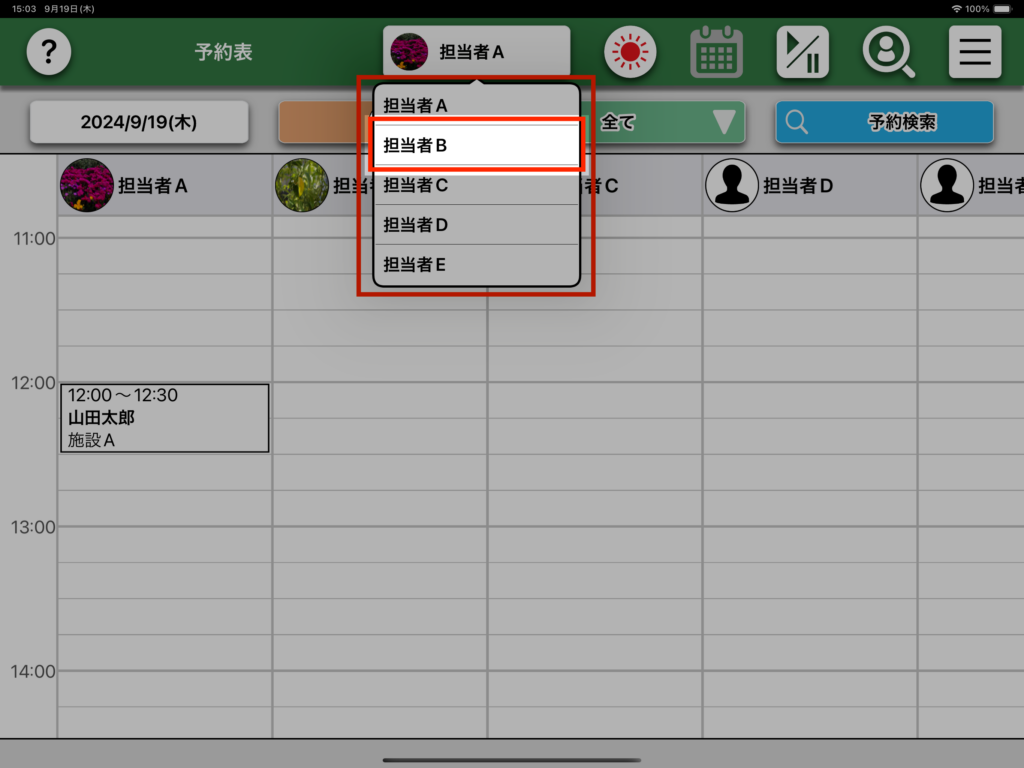This screenshot has height=768, width=1024.
Task: Open the 山田太郎 12:00 appointment
Action: click(164, 417)
